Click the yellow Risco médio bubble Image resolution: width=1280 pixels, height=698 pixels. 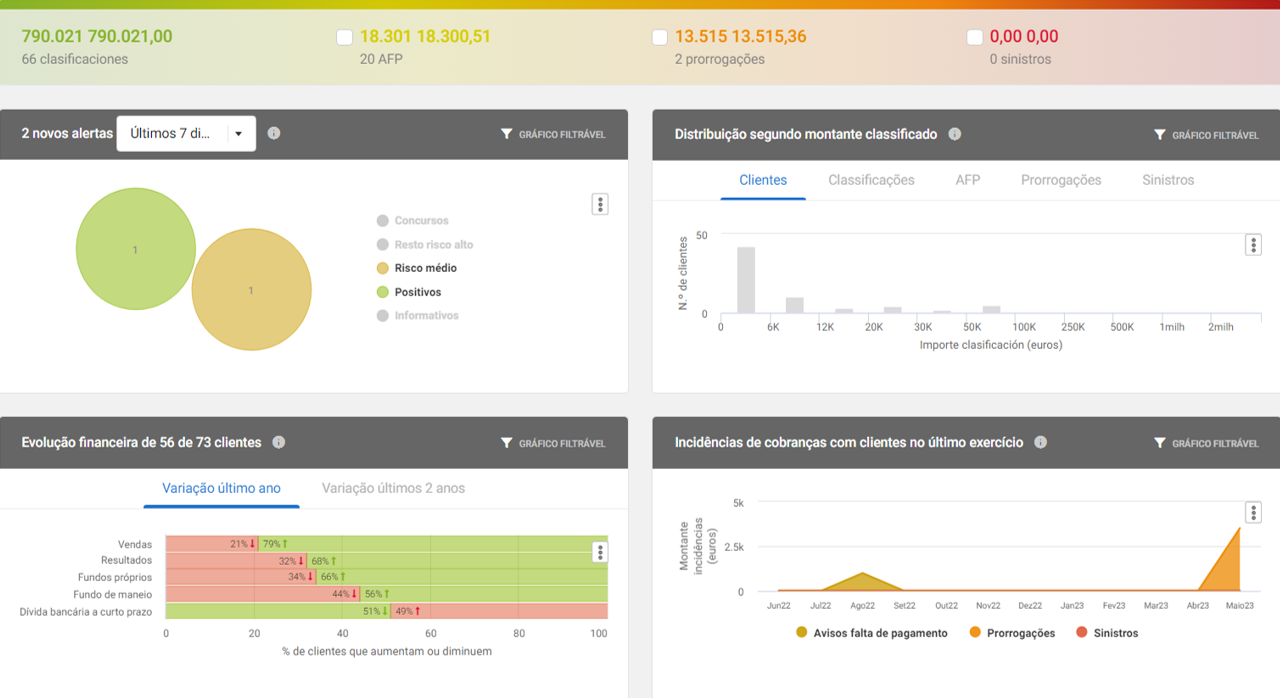251,290
